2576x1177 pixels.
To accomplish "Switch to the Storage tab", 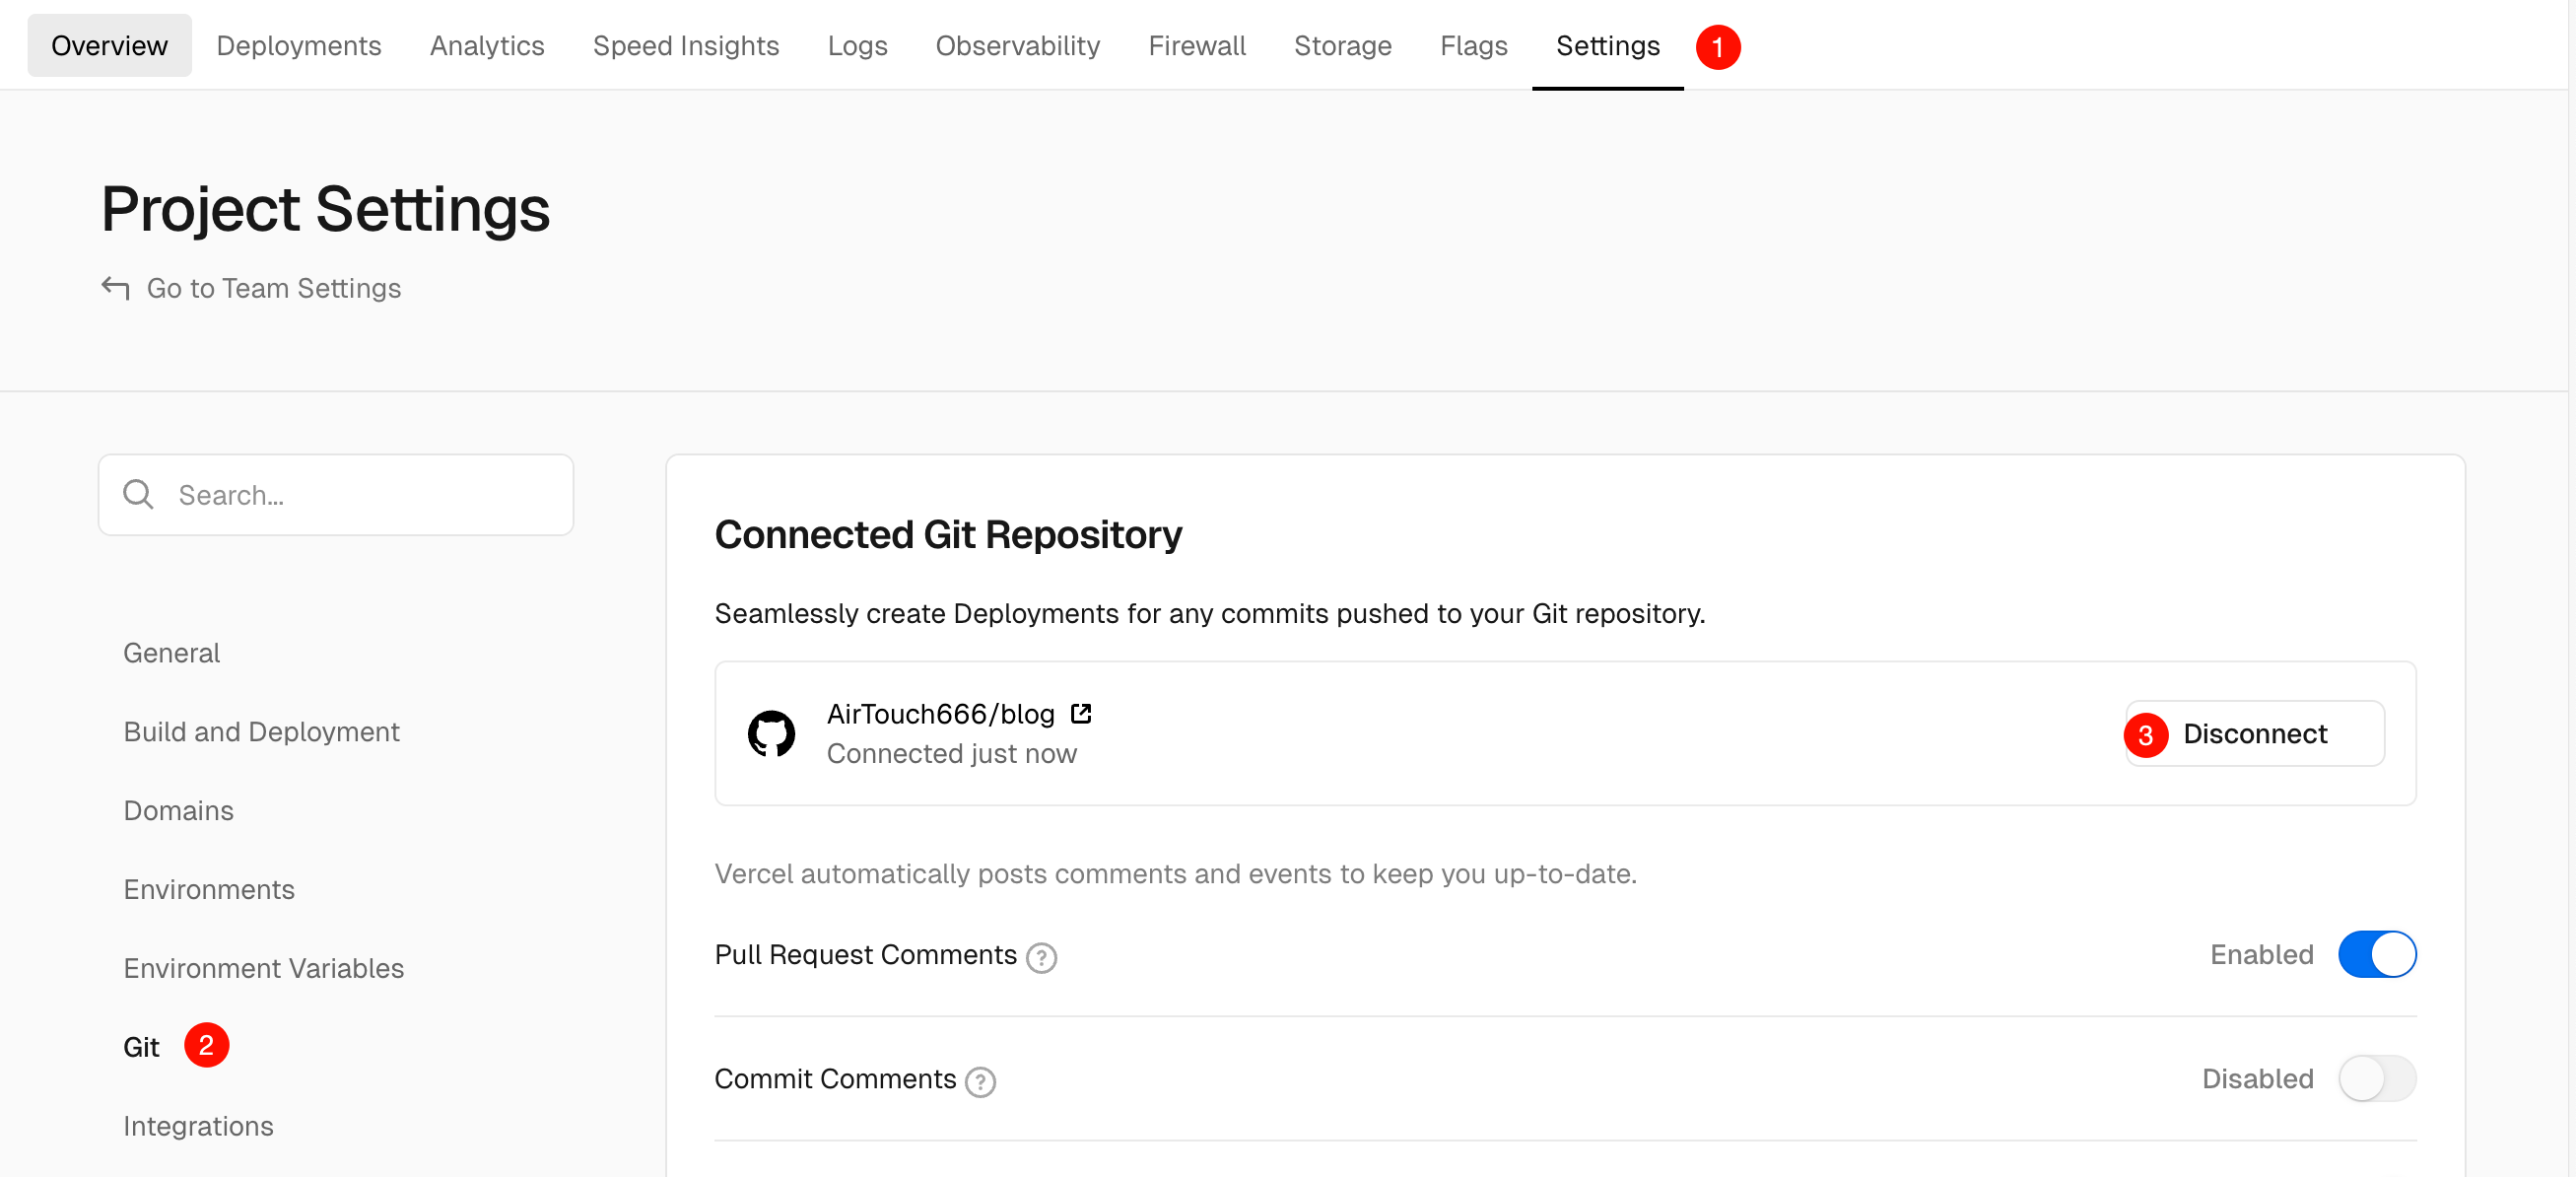I will (x=1342, y=46).
